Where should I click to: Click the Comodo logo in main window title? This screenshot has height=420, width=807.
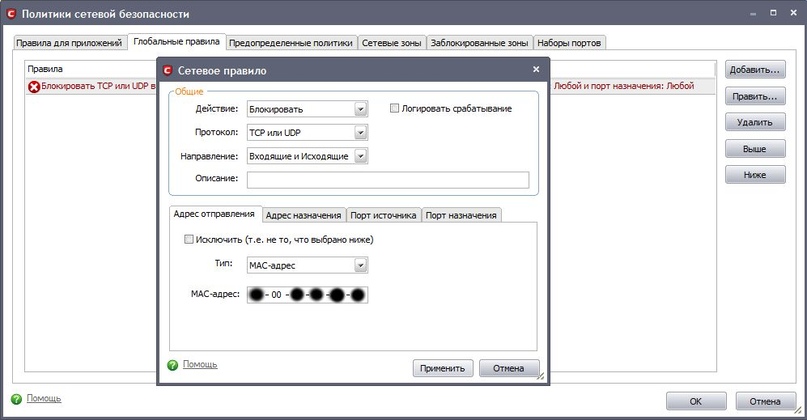pos(11,14)
